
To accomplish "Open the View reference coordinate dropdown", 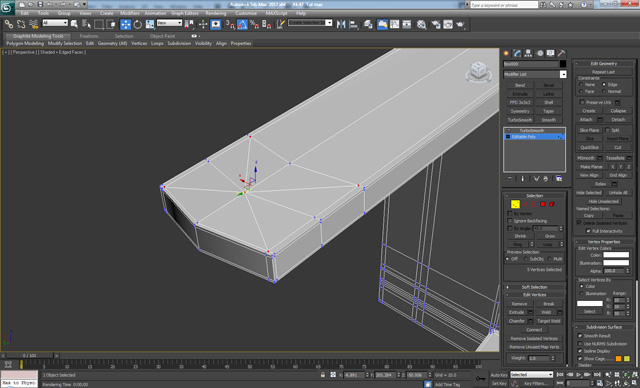I will tap(169, 23).
